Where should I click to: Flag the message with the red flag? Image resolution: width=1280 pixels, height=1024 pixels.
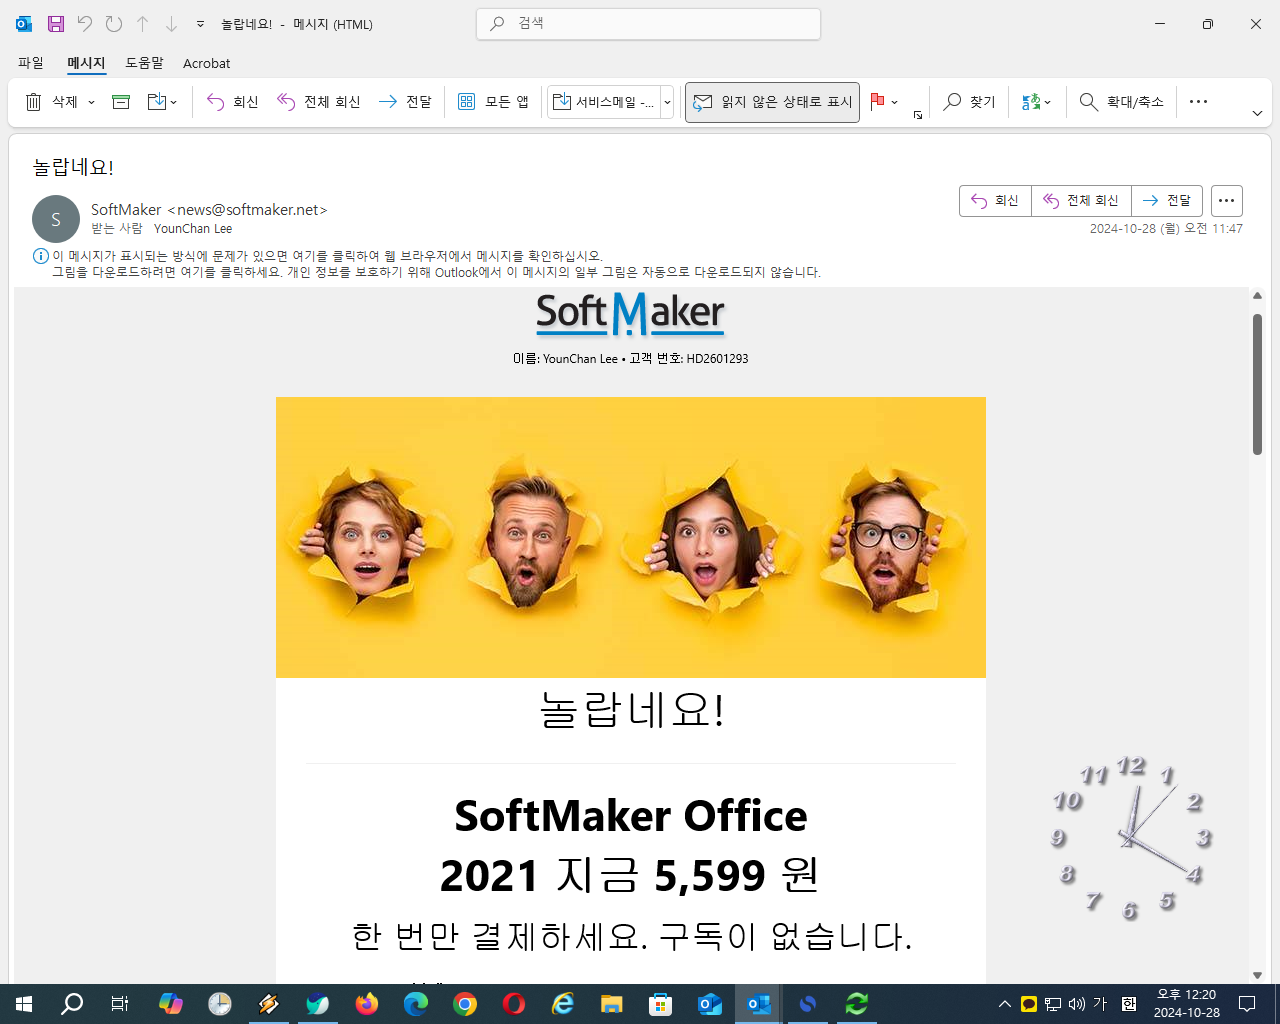[x=877, y=101]
